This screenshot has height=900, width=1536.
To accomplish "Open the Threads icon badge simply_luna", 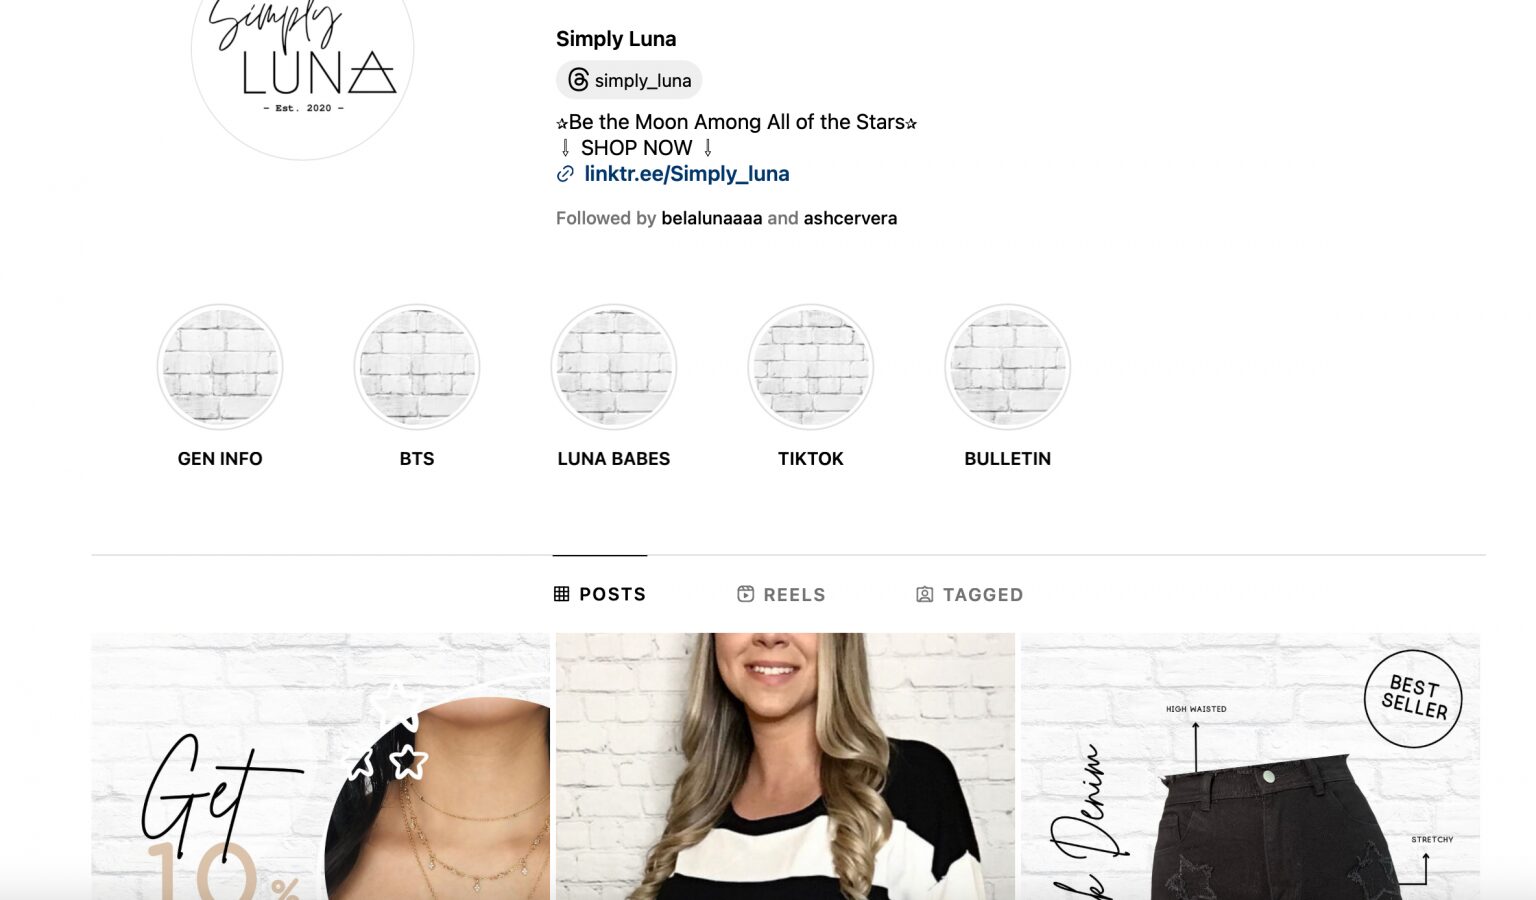I will pyautogui.click(x=629, y=80).
